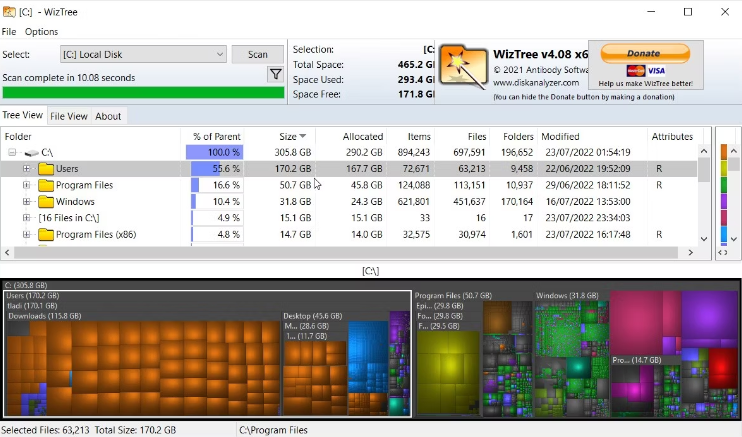Click the tree list vertical scroll down arrow

[704, 239]
